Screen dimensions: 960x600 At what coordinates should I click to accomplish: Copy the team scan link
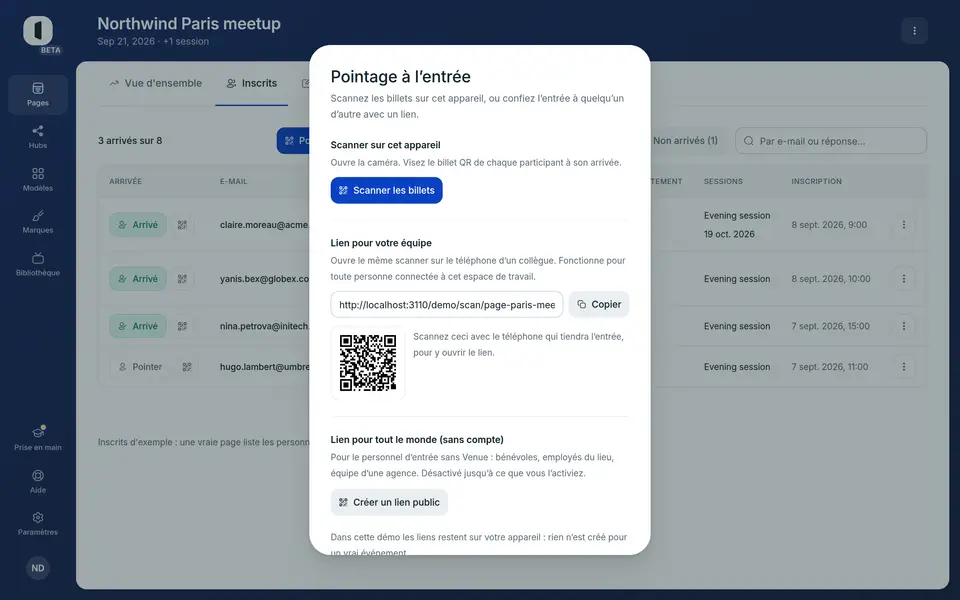pyautogui.click(x=599, y=304)
